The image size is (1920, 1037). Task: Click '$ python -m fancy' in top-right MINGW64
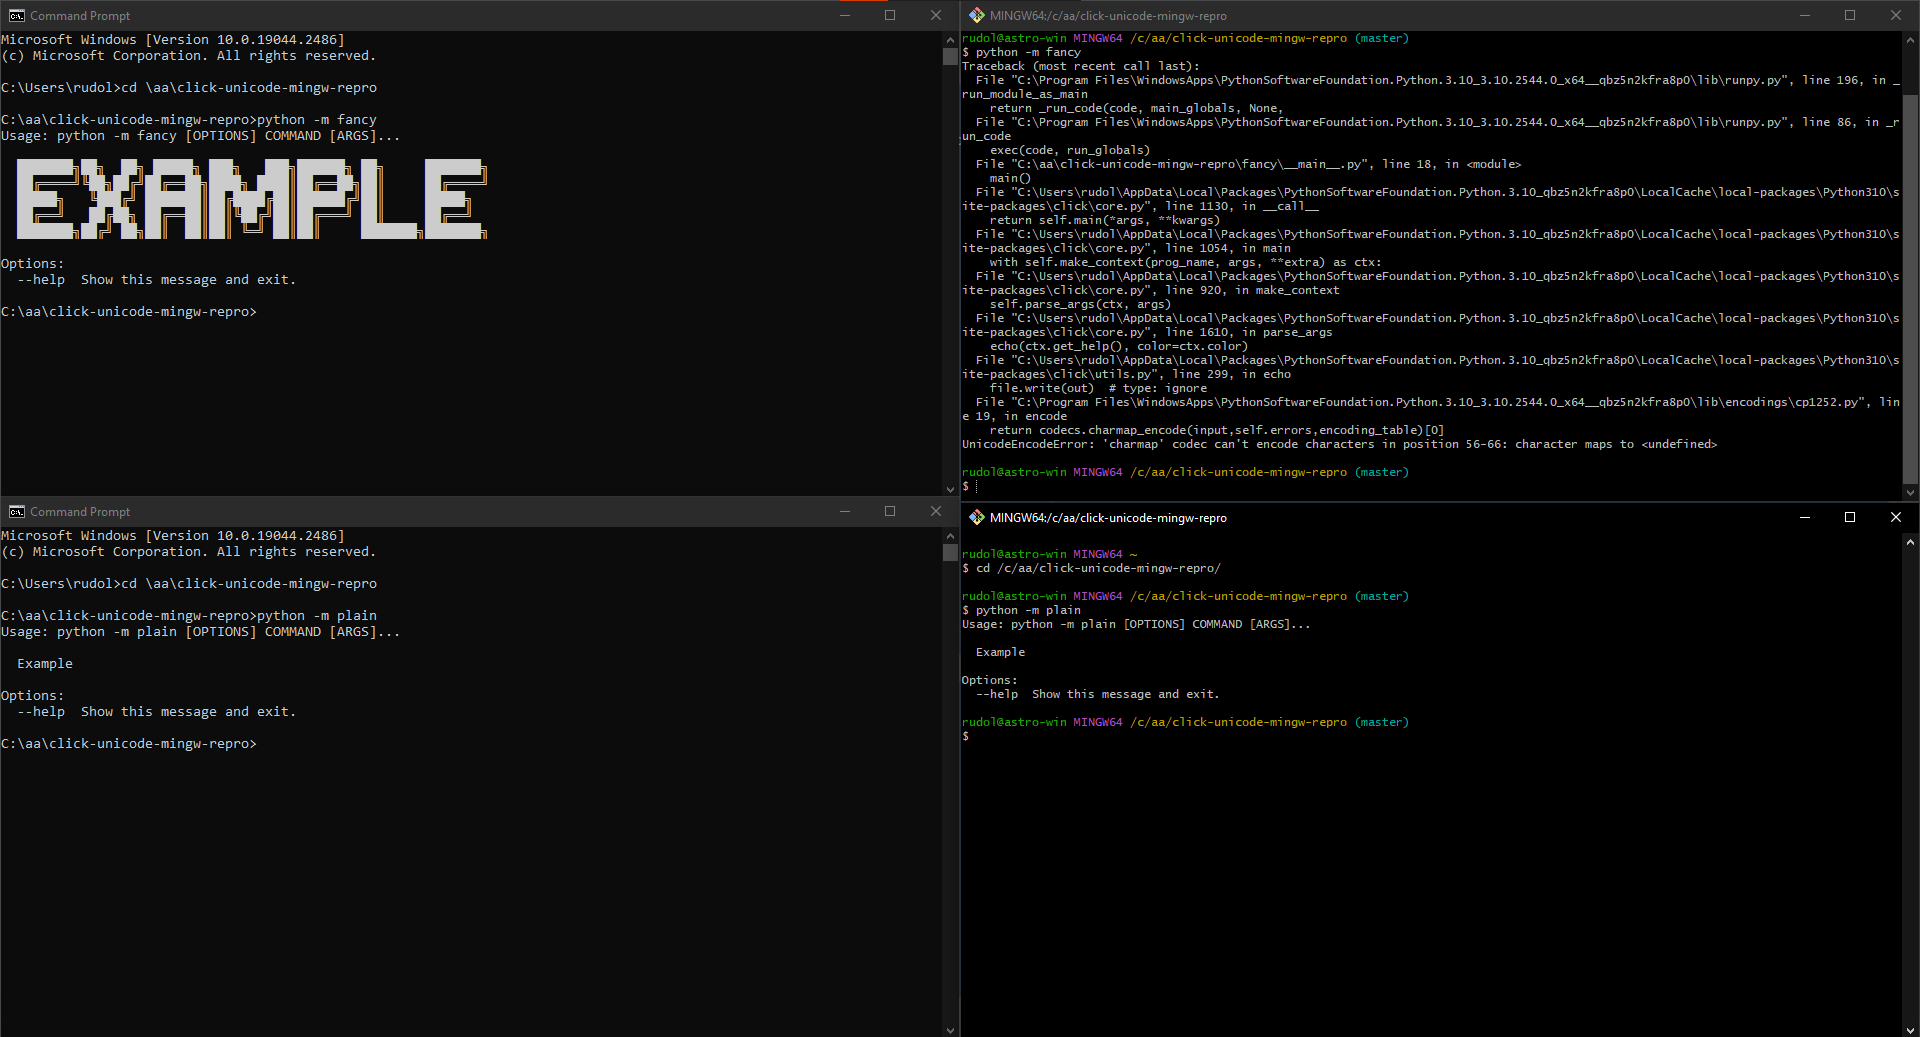point(1021,52)
